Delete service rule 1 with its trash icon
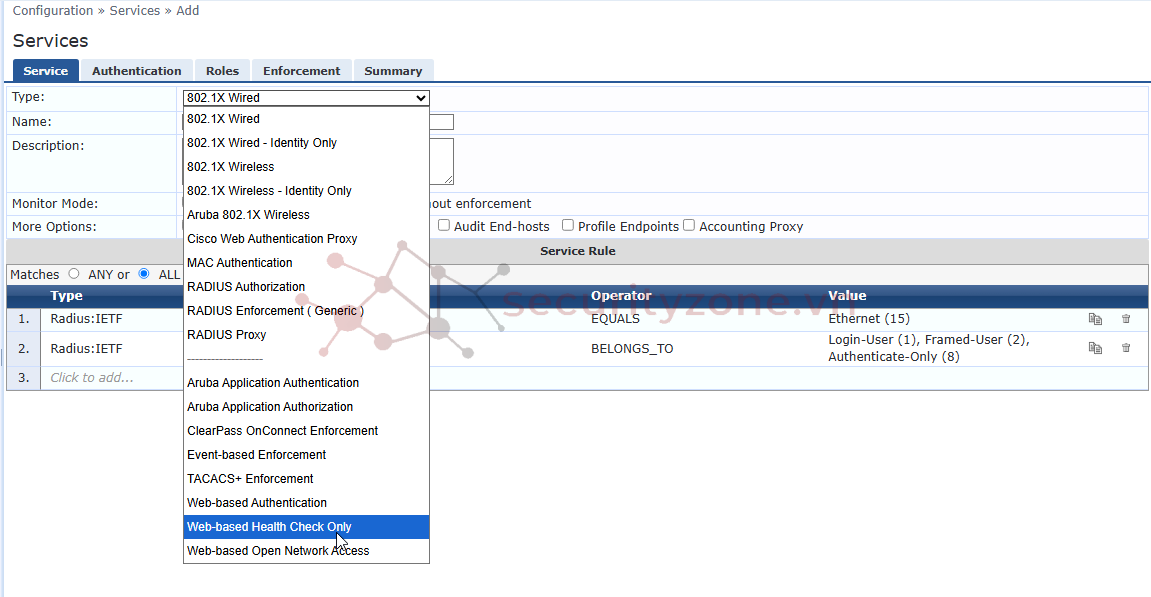Screen dimensions: 1151x597 point(1126,319)
